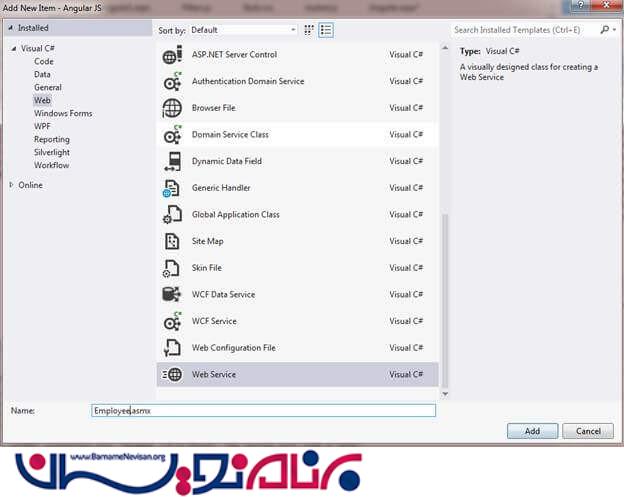Click the Web Configuration File icon

[x=172, y=348]
